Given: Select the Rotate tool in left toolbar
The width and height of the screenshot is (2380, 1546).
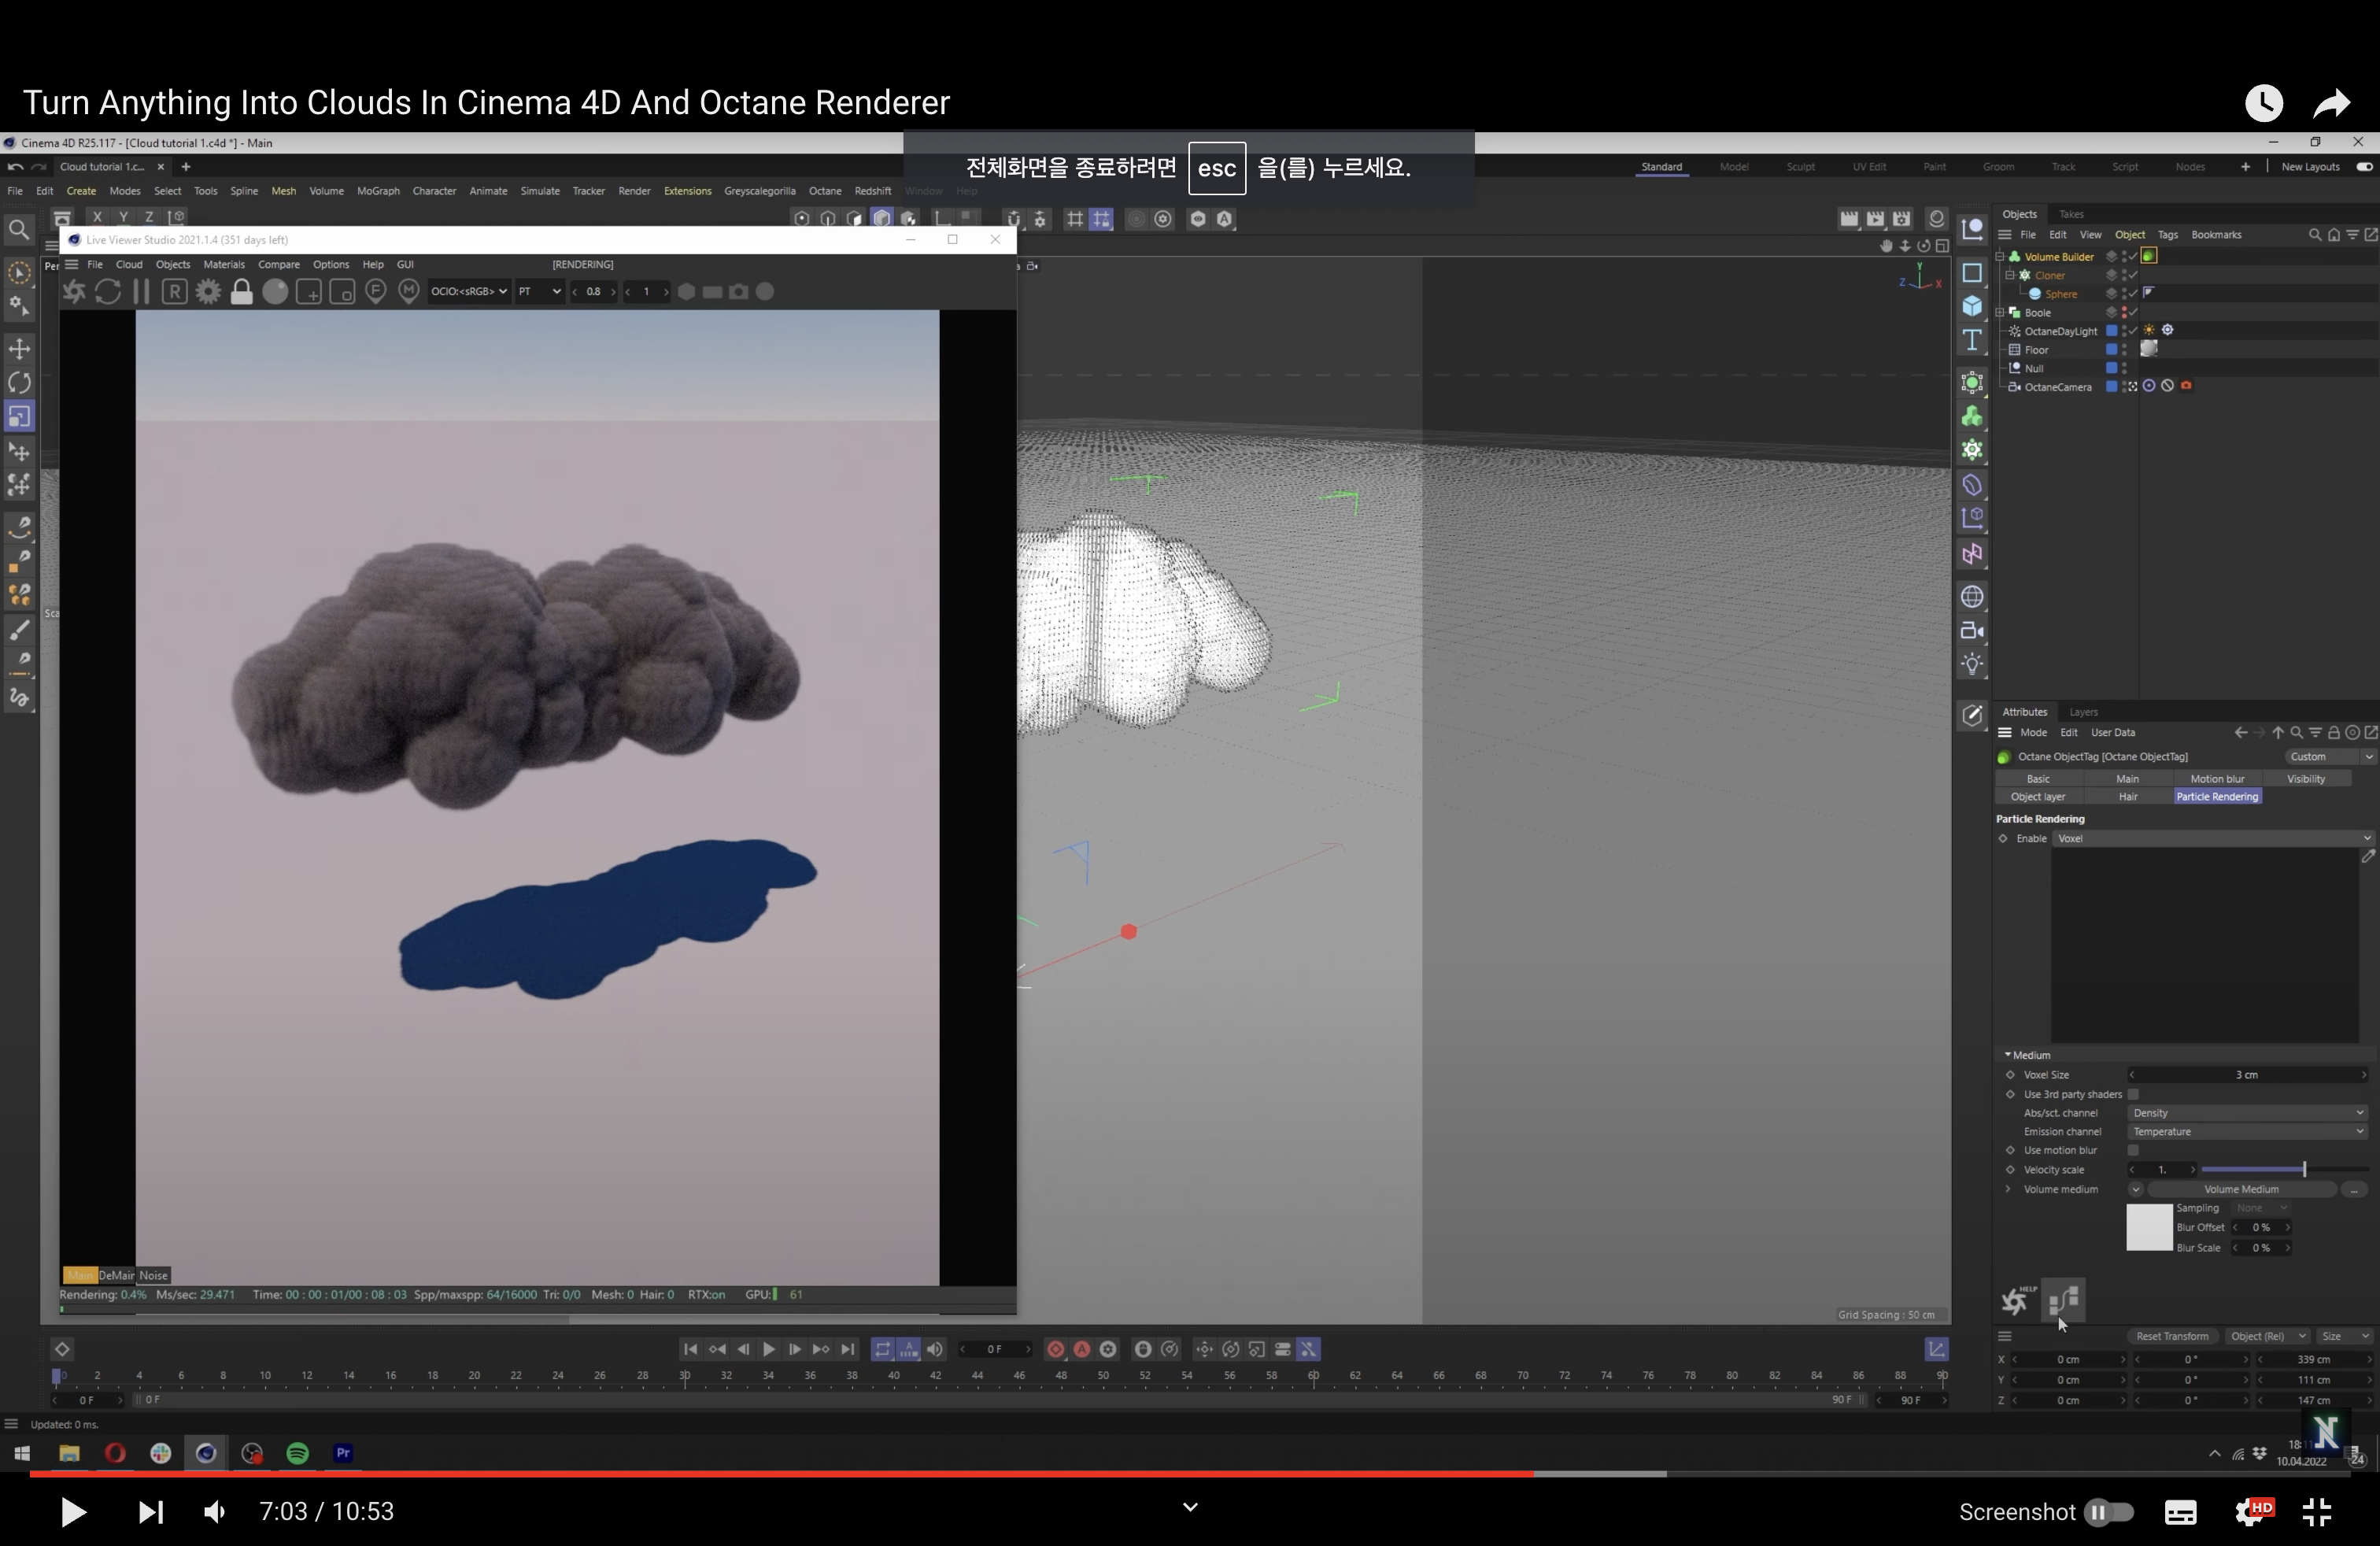Looking at the screenshot, I should tap(19, 382).
